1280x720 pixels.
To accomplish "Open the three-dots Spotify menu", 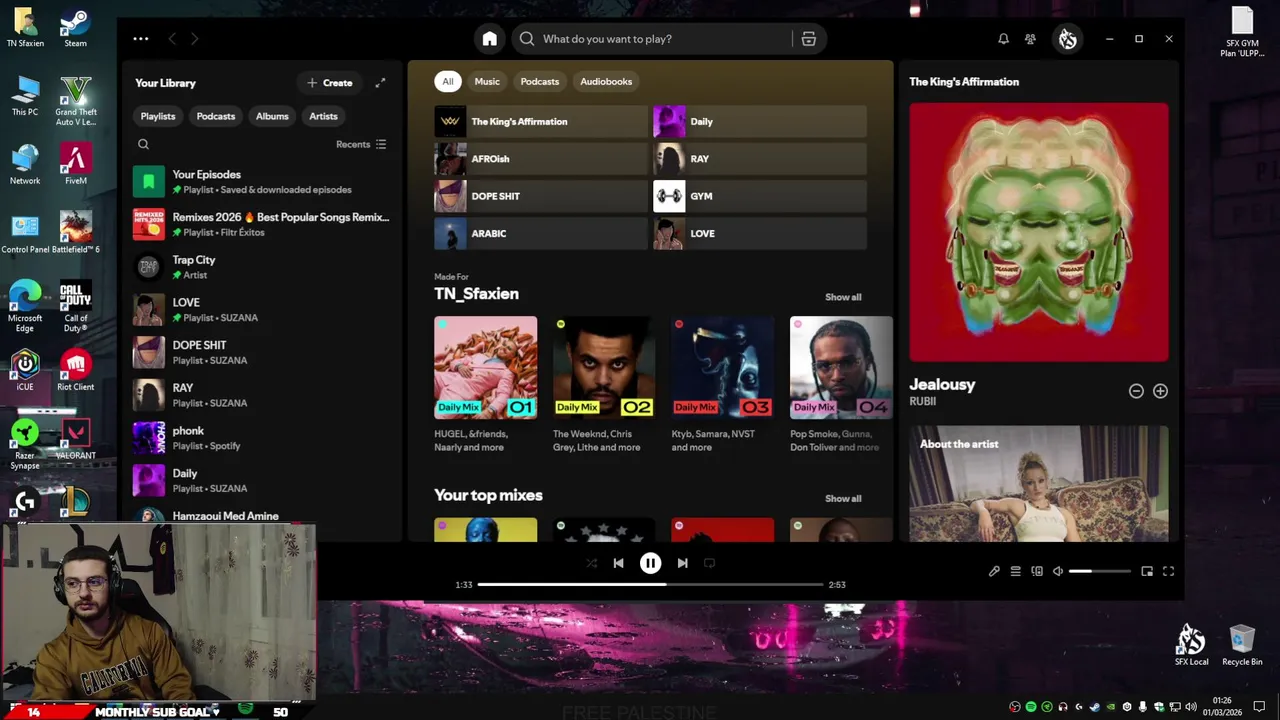I will [141, 39].
